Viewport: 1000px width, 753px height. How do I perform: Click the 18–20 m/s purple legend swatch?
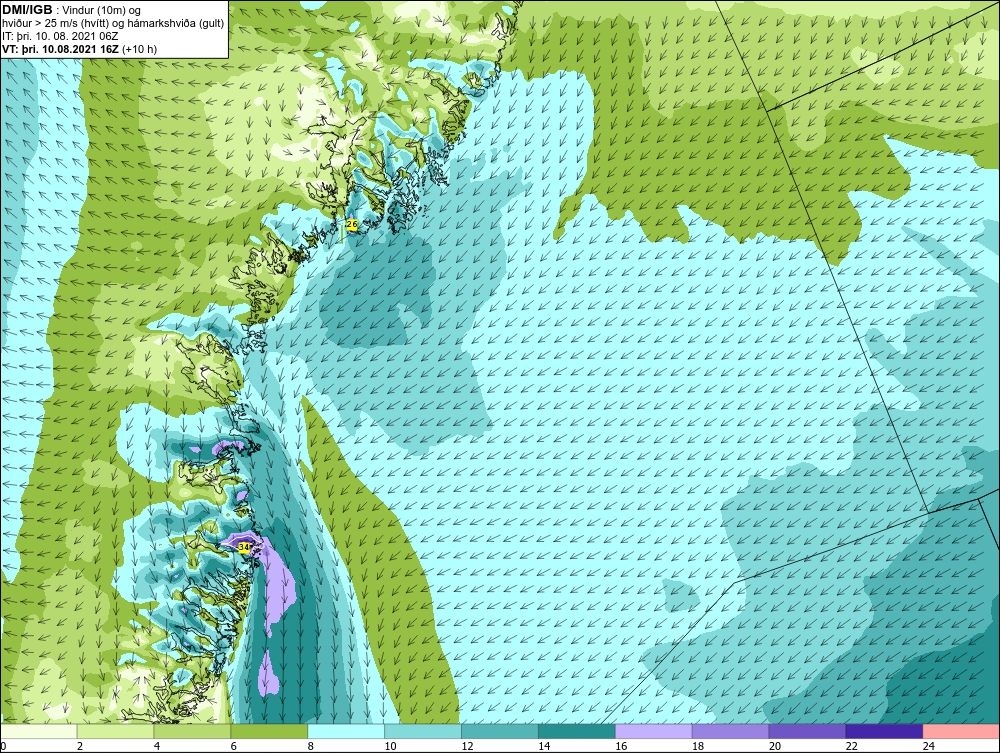pyautogui.click(x=730, y=731)
